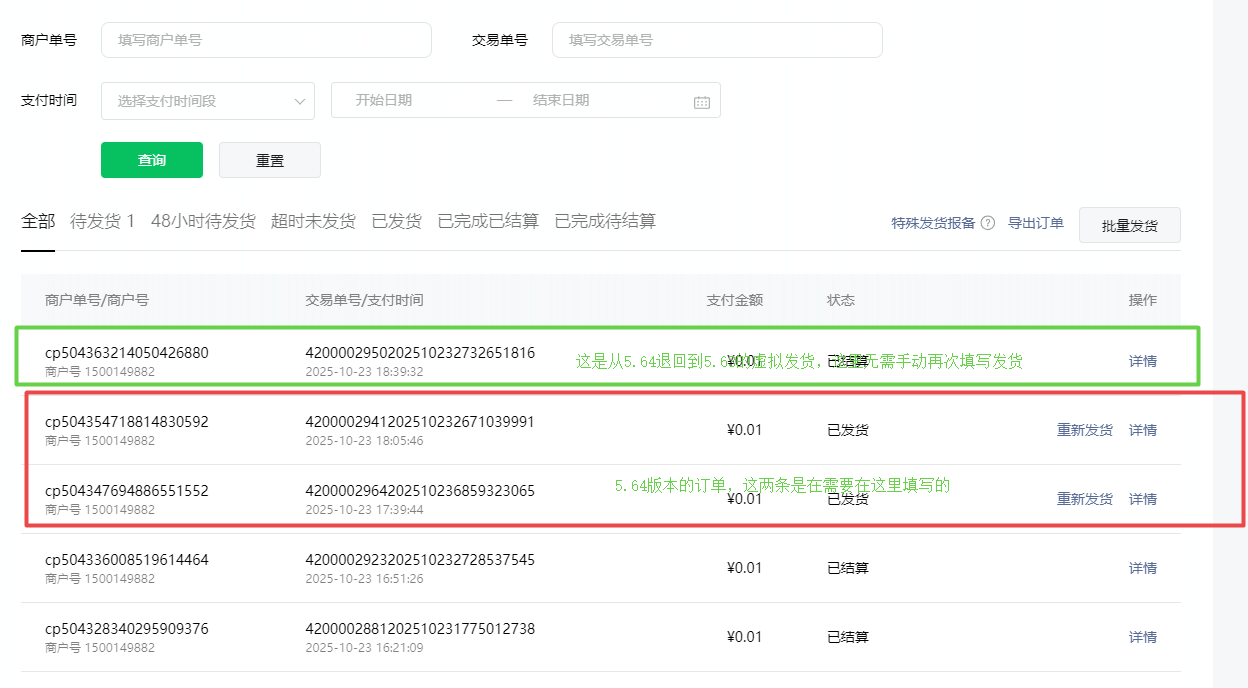
Task: Pick the 开始日期 start date field
Action: click(384, 100)
